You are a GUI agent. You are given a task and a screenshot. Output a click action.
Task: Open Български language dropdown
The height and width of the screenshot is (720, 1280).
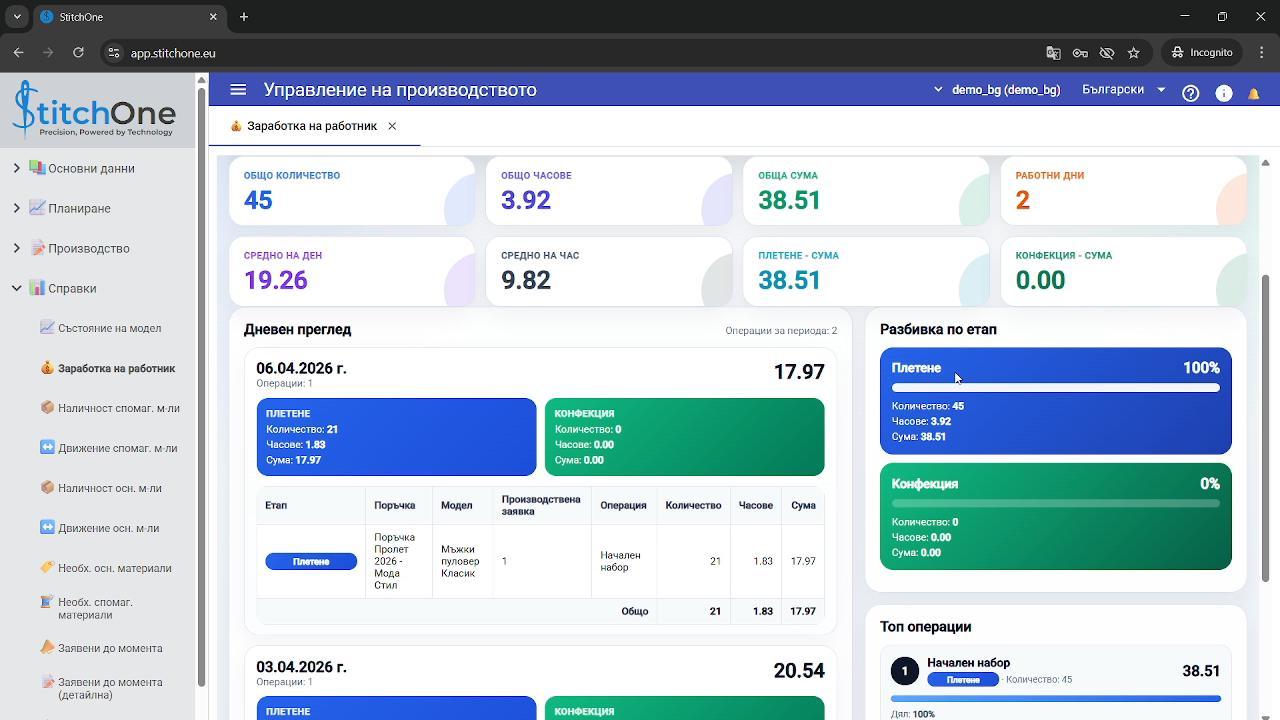(x=1124, y=90)
